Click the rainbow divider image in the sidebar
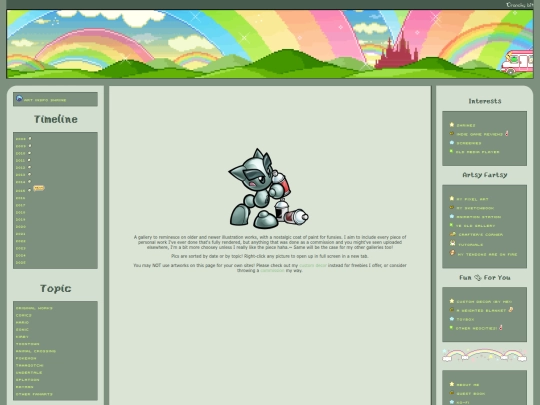 point(485,355)
